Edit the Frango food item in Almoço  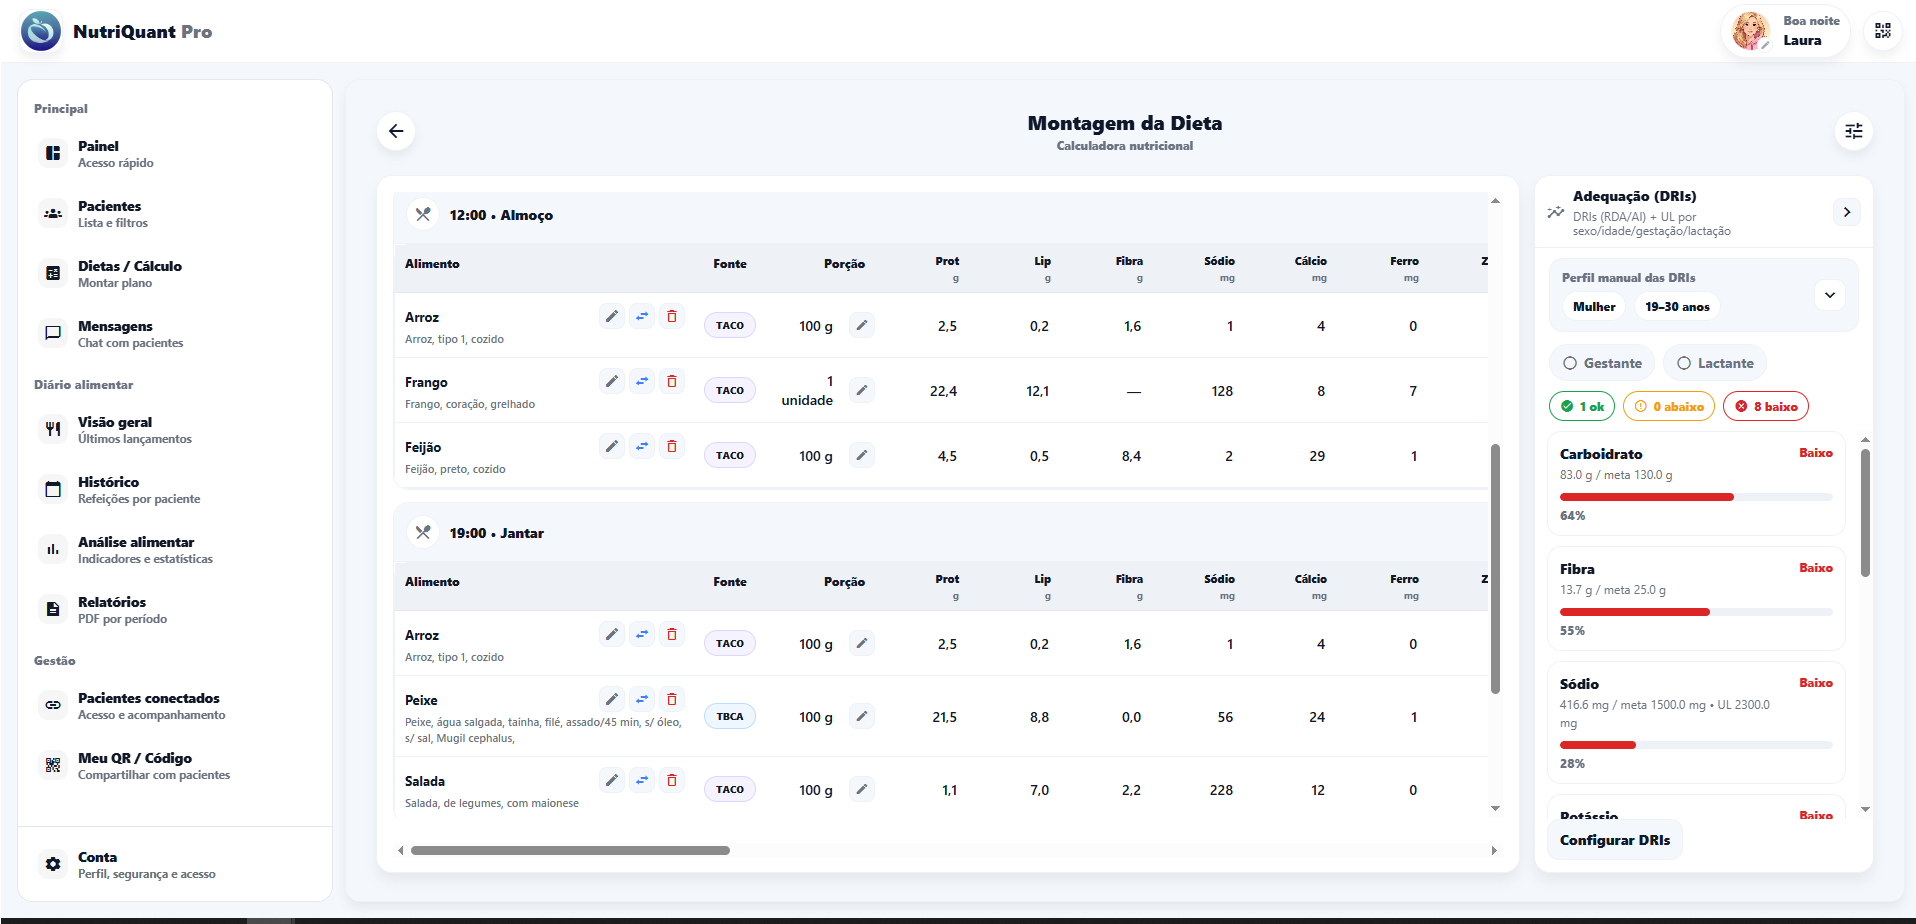612,381
